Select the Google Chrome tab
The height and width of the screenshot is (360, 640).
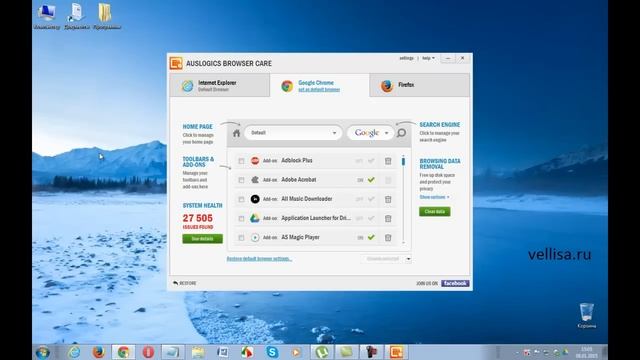(x=320, y=85)
